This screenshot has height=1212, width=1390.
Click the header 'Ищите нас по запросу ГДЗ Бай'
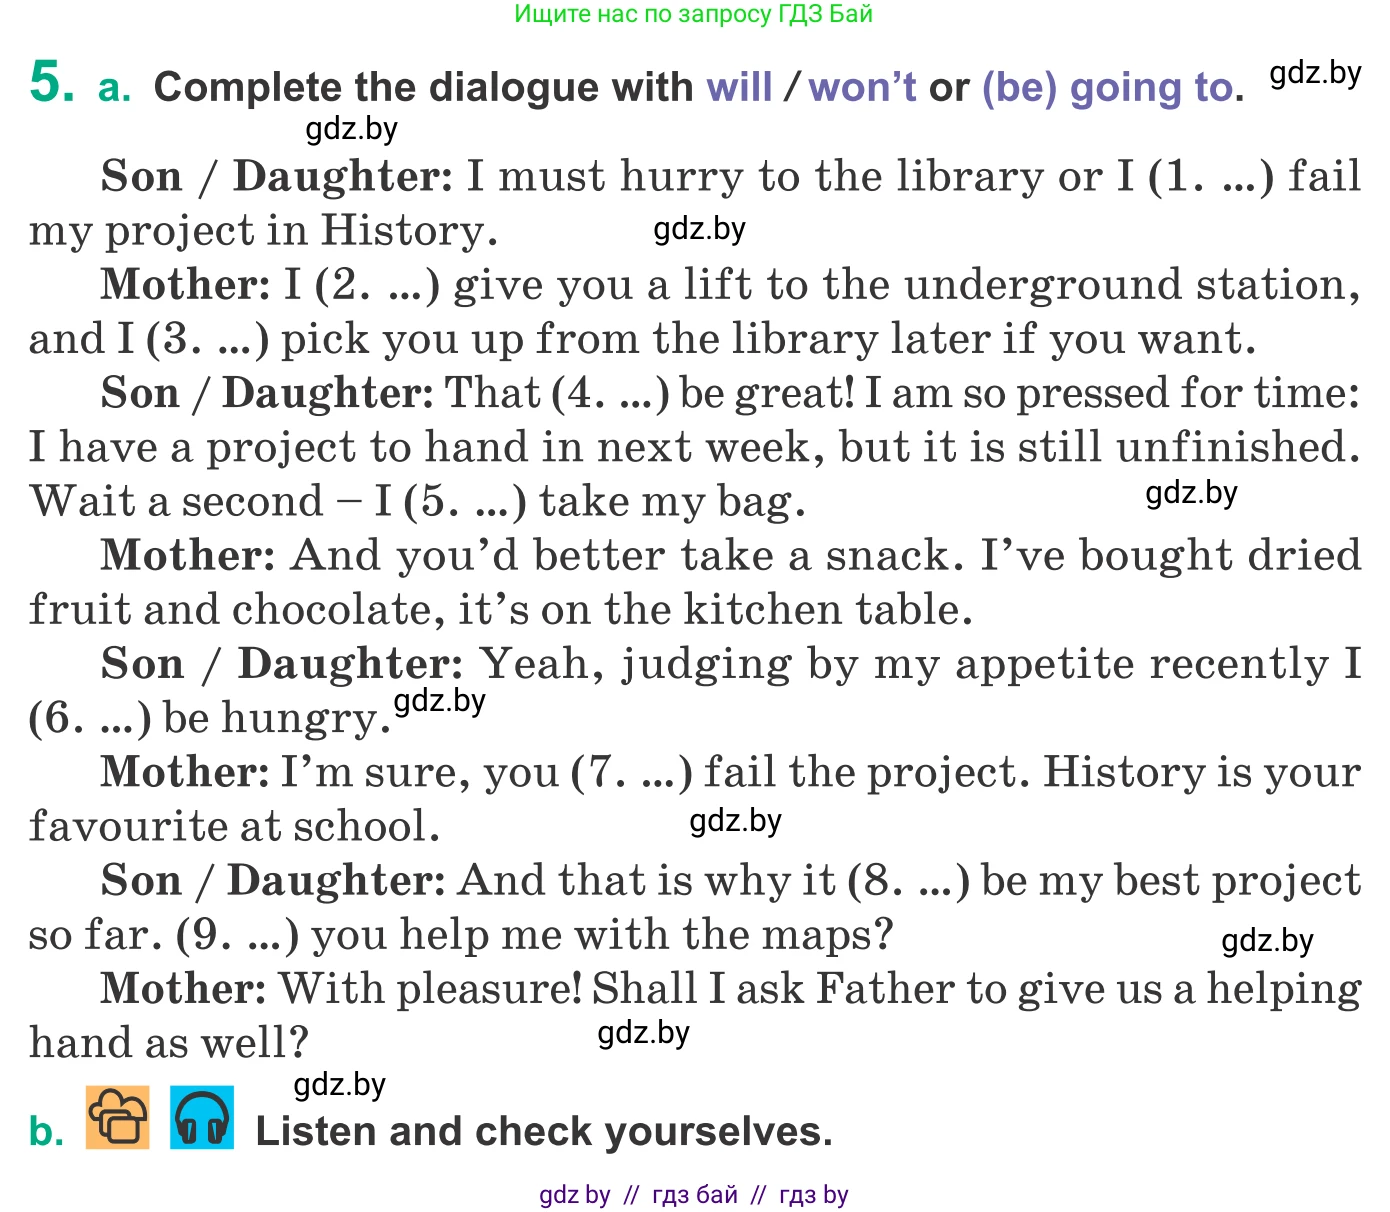pyautogui.click(x=693, y=14)
